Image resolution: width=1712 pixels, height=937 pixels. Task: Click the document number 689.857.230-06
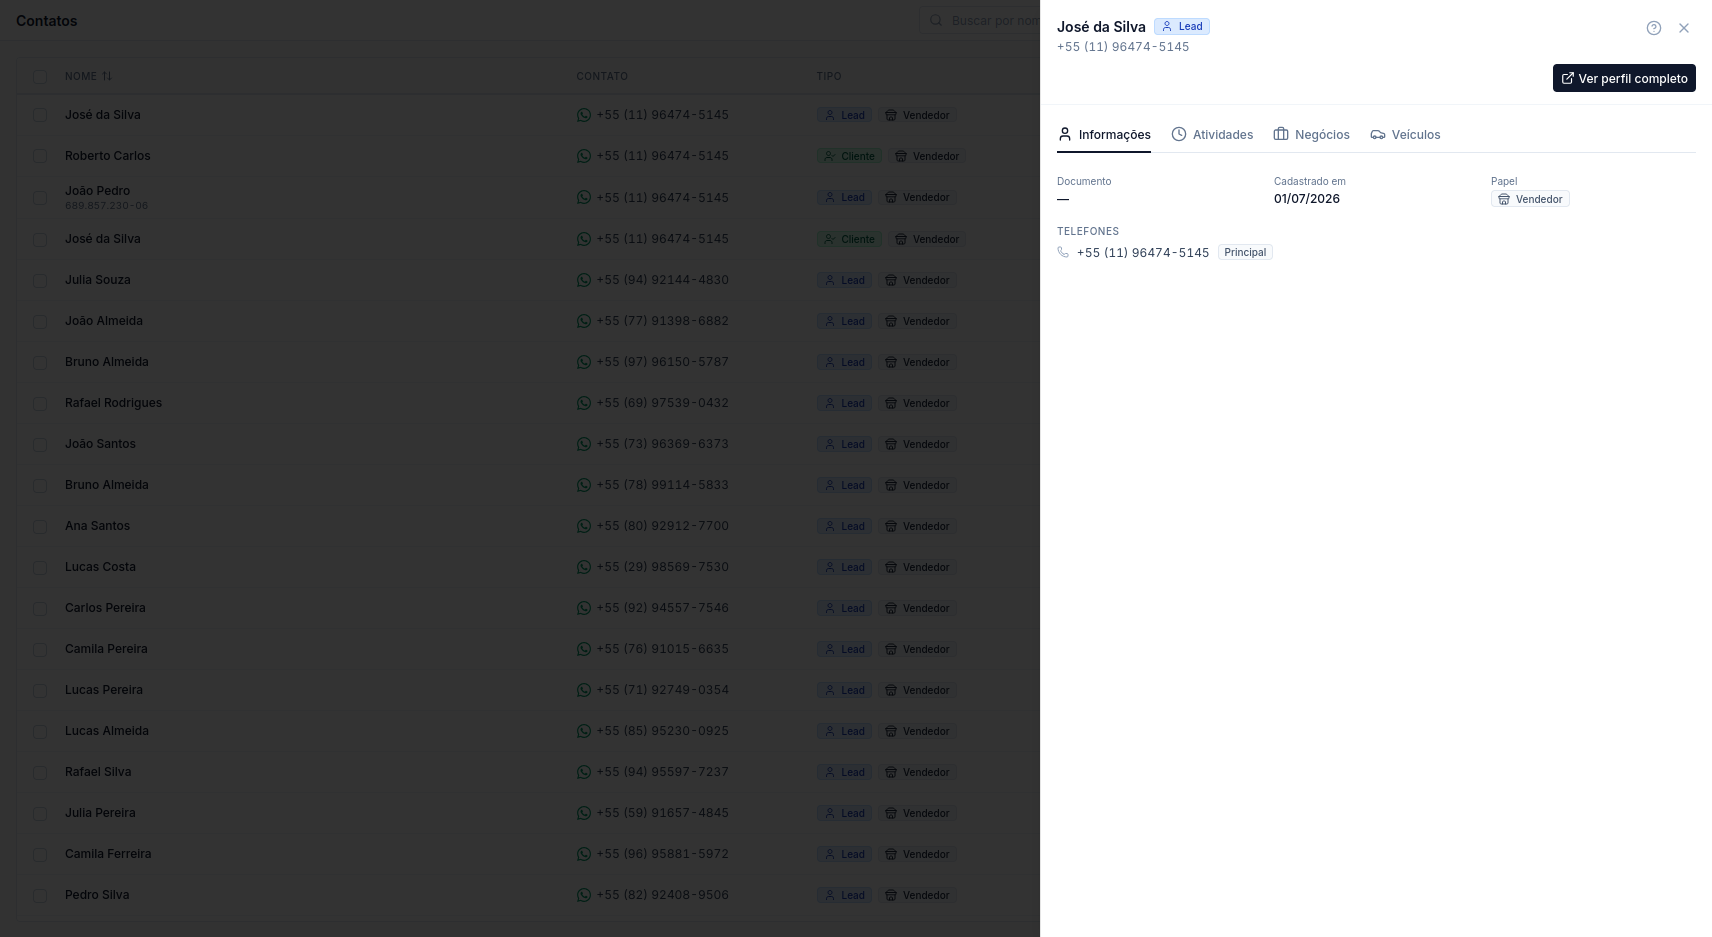coord(106,206)
